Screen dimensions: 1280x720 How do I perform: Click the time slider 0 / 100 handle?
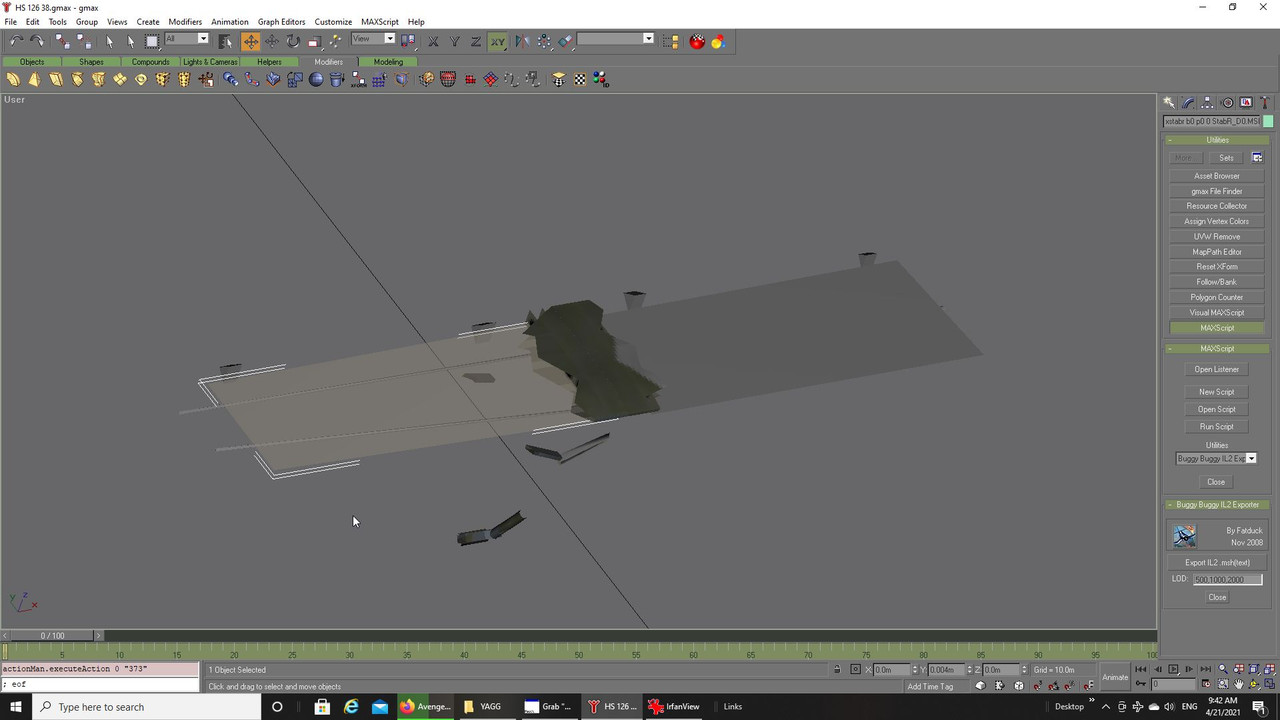[x=52, y=635]
